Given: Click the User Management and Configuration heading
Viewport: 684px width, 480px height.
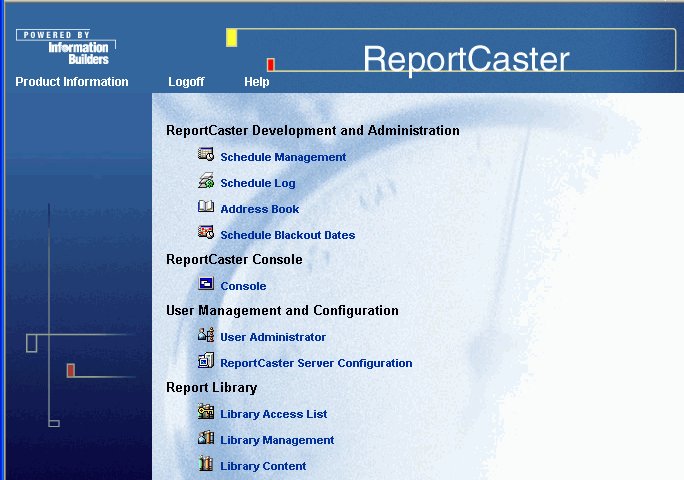Looking at the screenshot, I should (x=282, y=310).
